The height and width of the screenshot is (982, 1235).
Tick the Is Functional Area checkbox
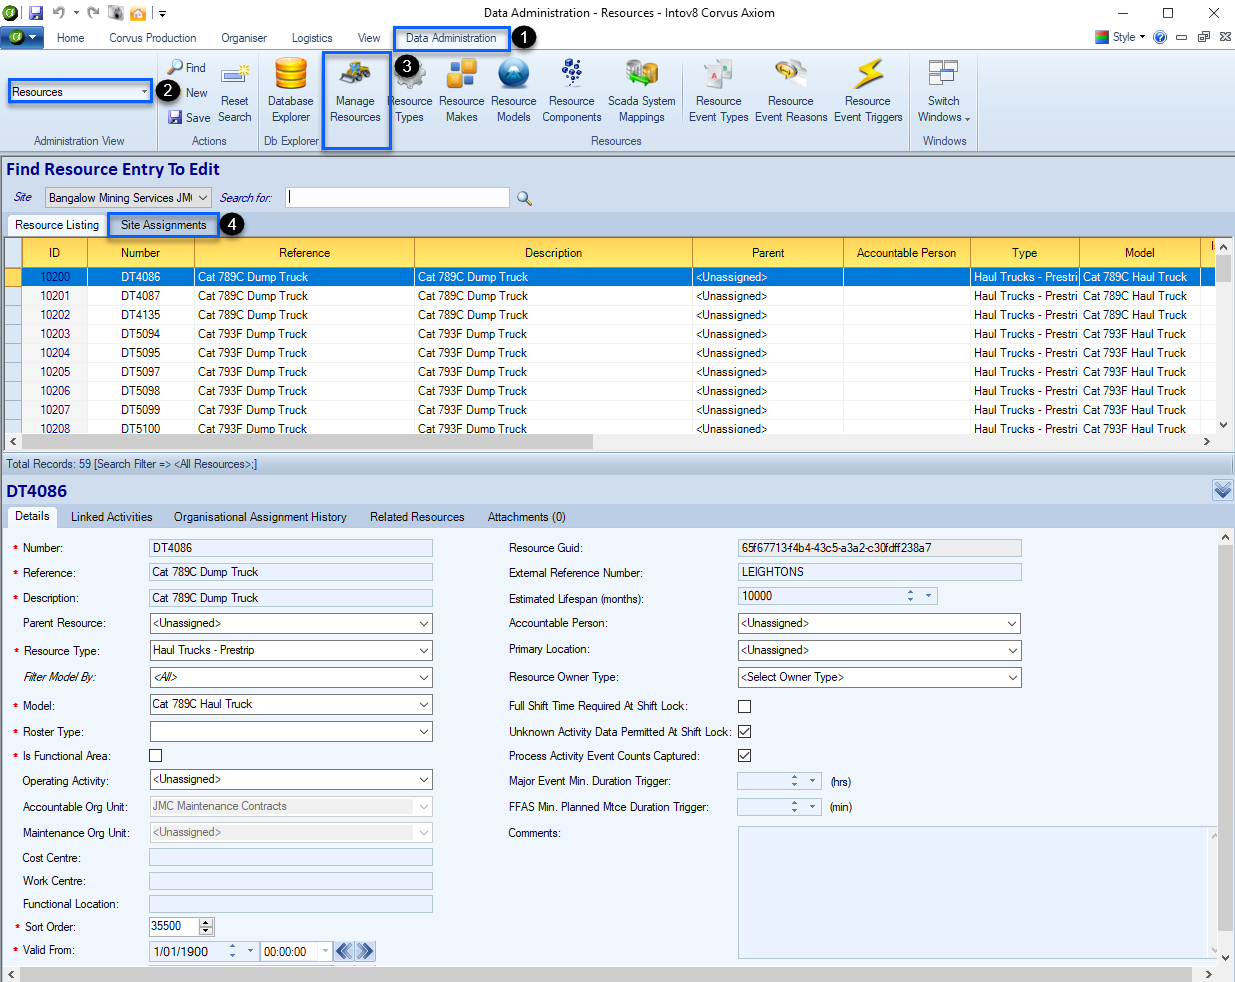155,756
